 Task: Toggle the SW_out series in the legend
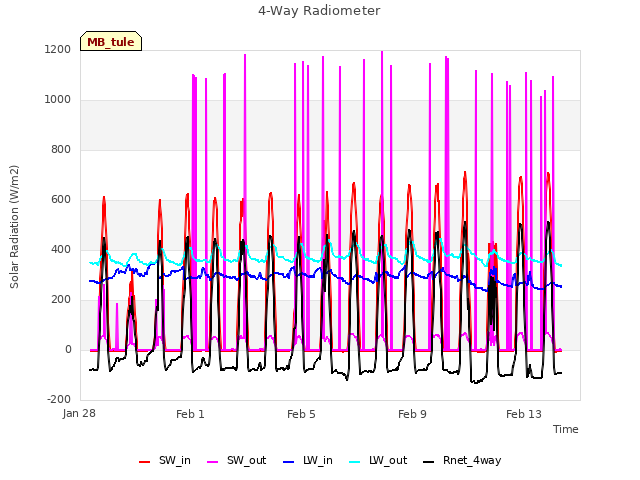tap(237, 460)
